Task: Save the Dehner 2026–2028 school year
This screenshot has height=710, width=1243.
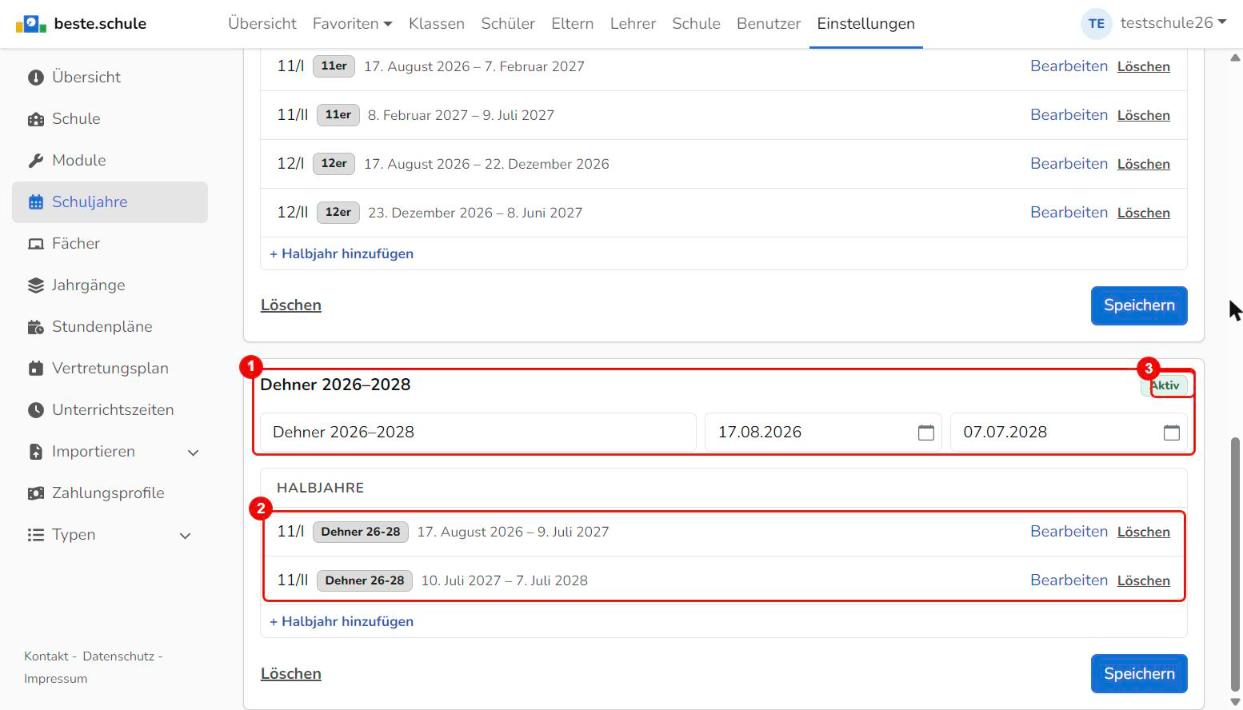Action: (1139, 674)
